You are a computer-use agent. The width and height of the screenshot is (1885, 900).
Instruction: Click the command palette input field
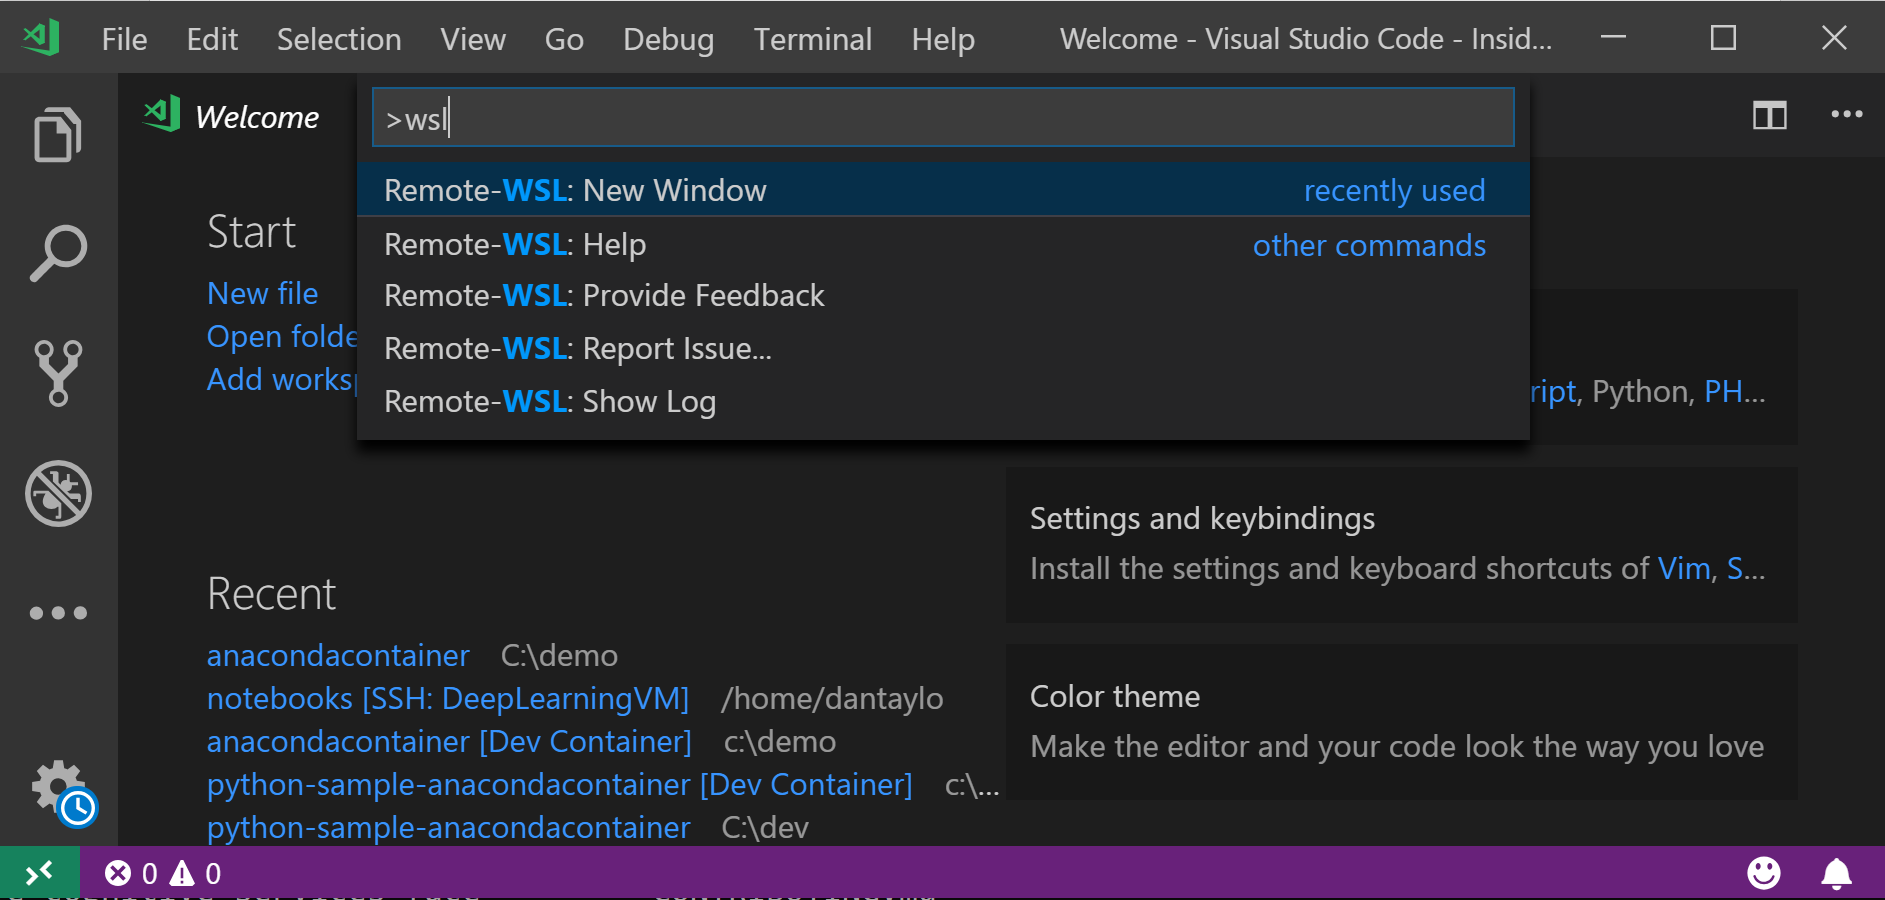click(942, 118)
